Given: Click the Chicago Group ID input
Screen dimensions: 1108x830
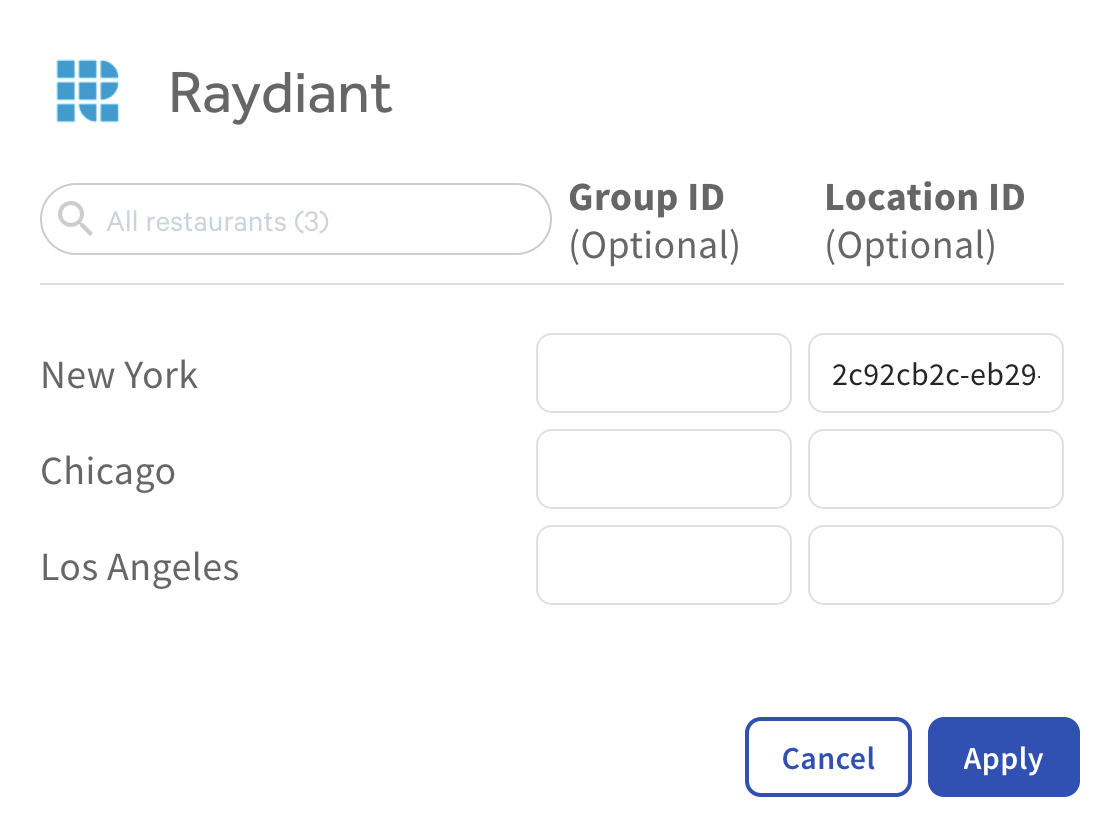Looking at the screenshot, I should tap(664, 469).
